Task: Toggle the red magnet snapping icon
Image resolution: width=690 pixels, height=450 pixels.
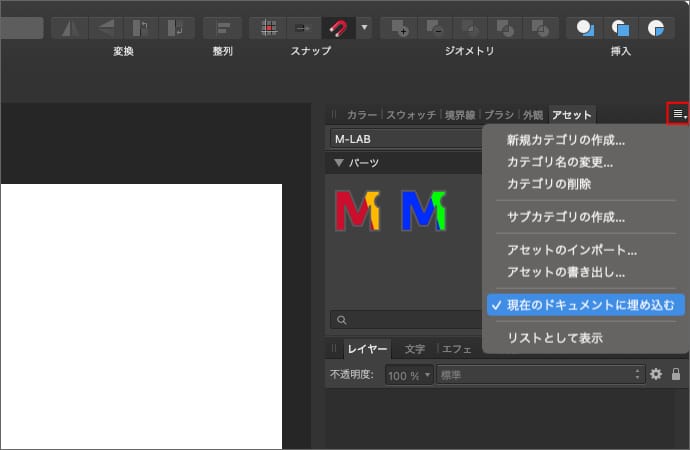Action: click(x=337, y=27)
